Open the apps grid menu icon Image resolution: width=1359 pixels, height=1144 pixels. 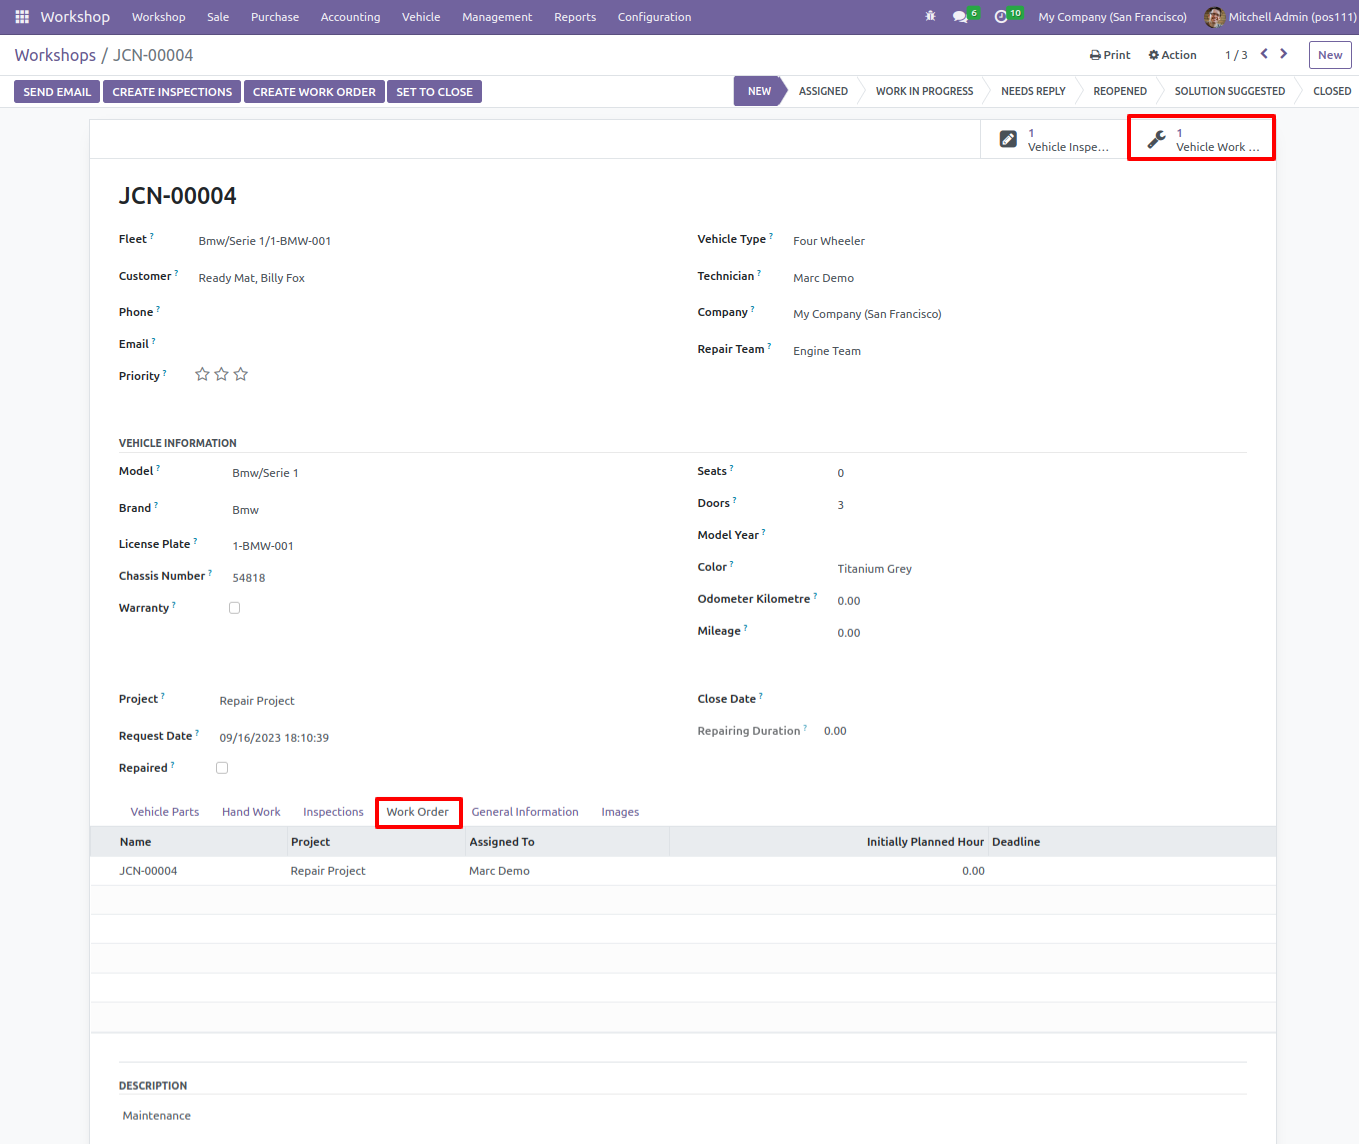tap(22, 17)
